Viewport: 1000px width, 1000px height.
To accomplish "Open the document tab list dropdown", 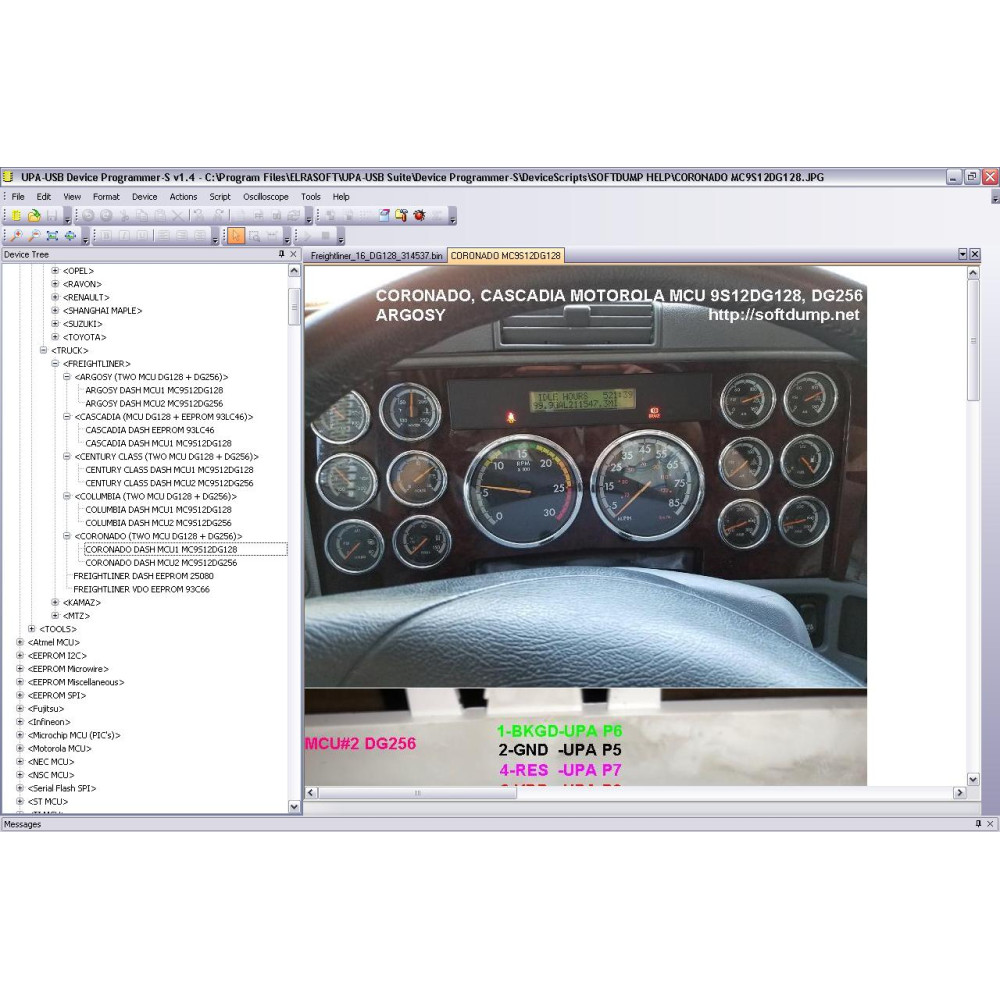I will click(963, 254).
